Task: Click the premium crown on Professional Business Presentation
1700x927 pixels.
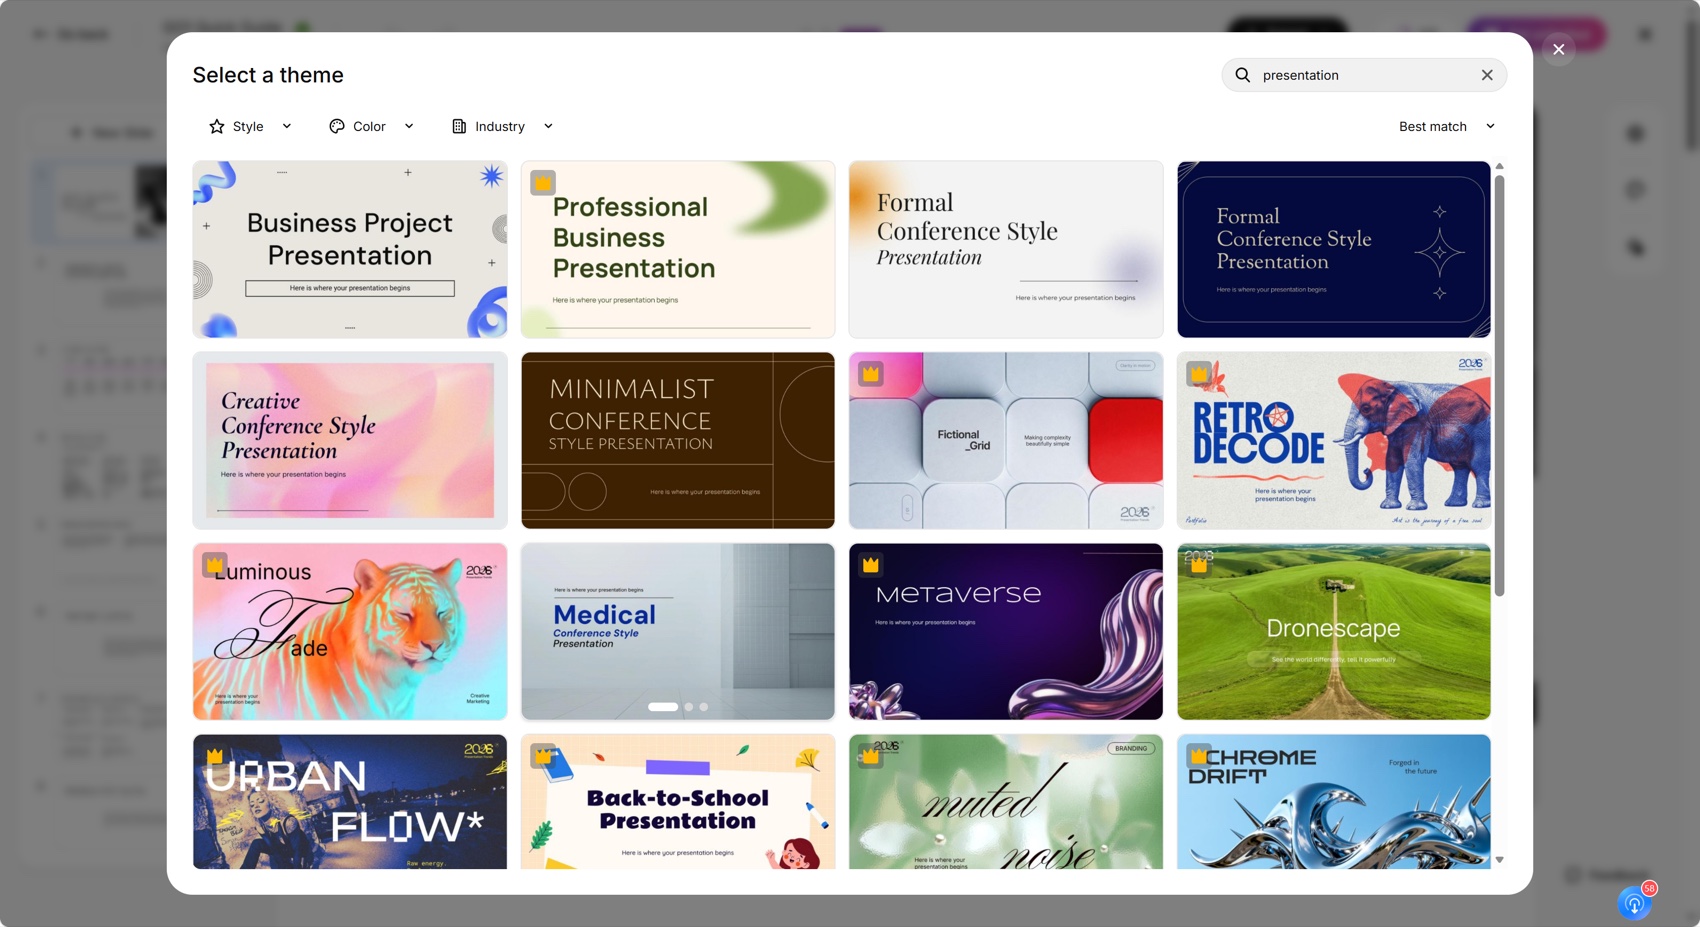Action: [543, 183]
